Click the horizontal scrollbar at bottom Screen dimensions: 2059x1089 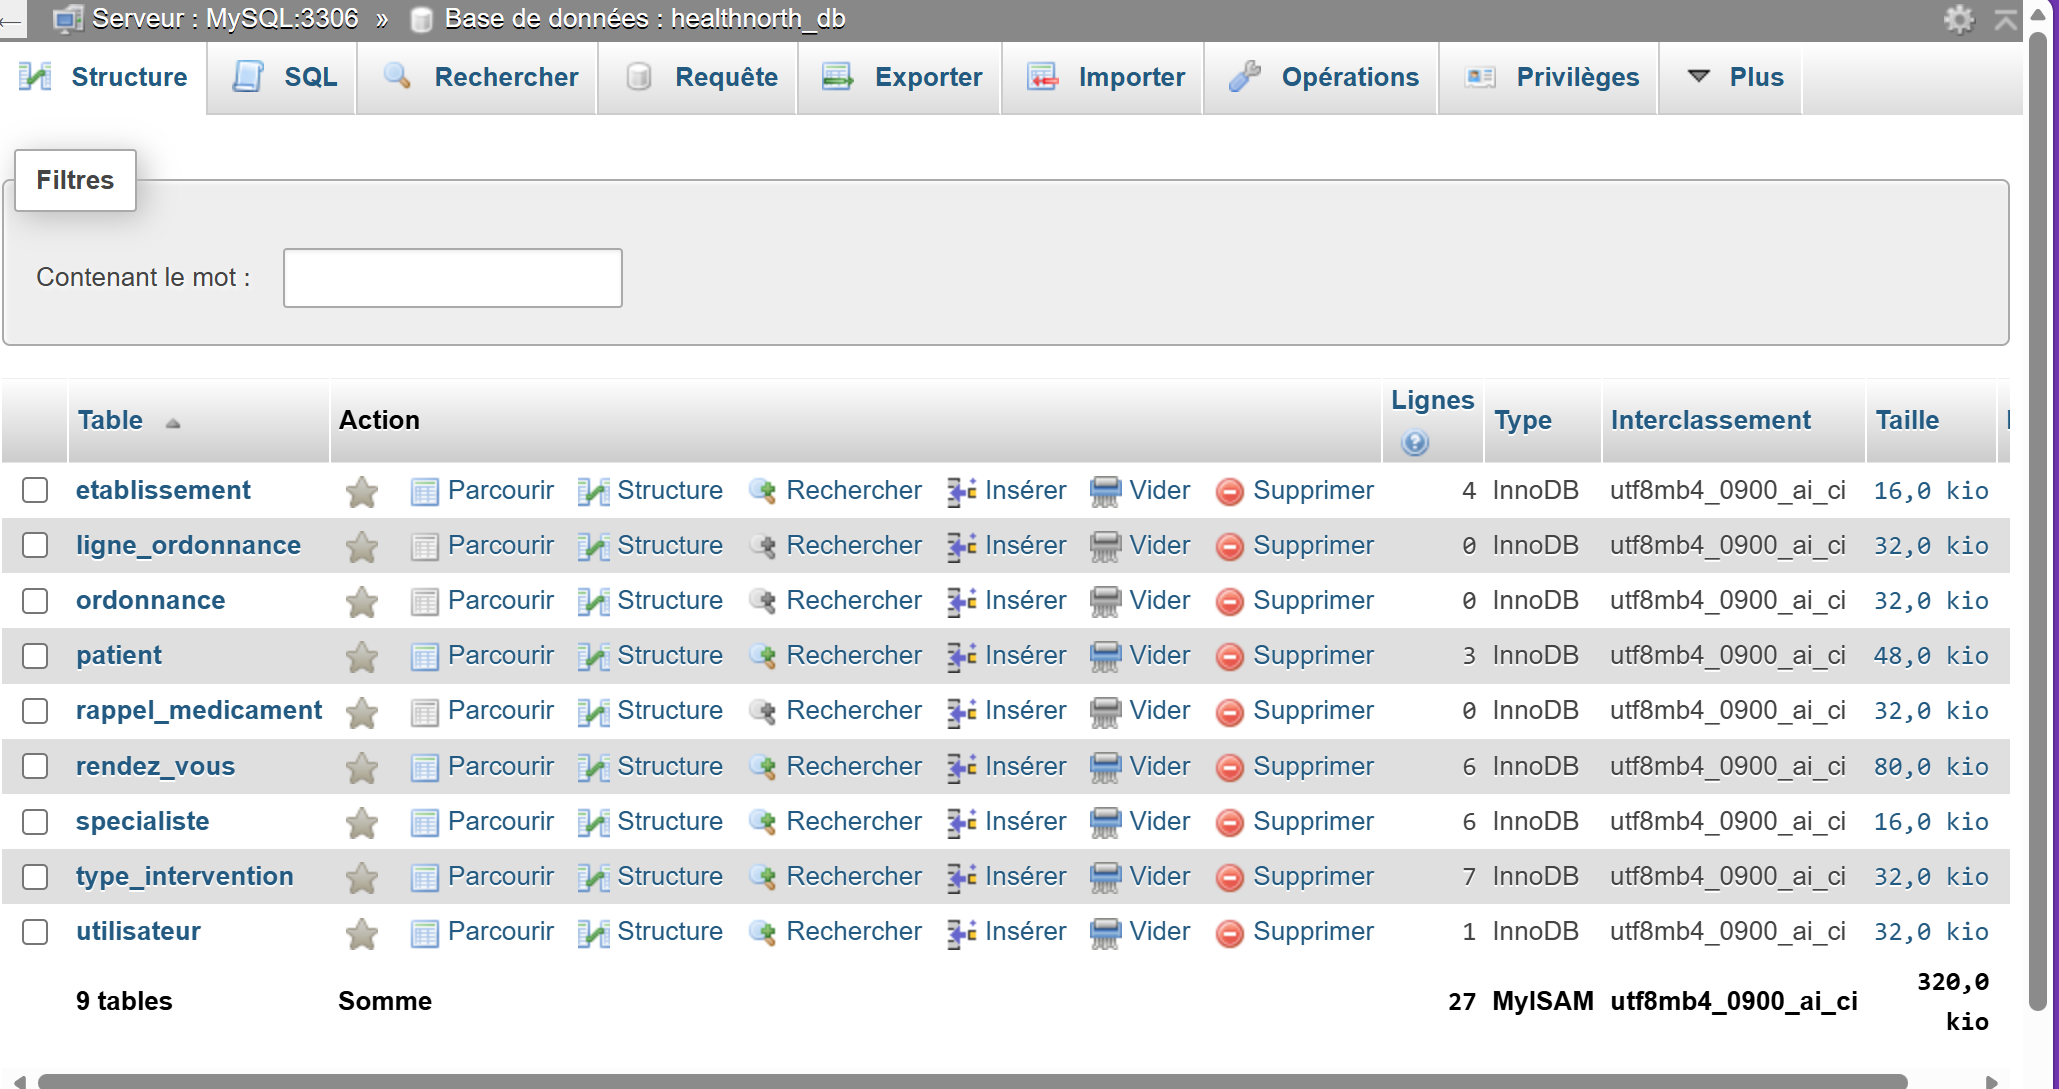click(970, 1081)
